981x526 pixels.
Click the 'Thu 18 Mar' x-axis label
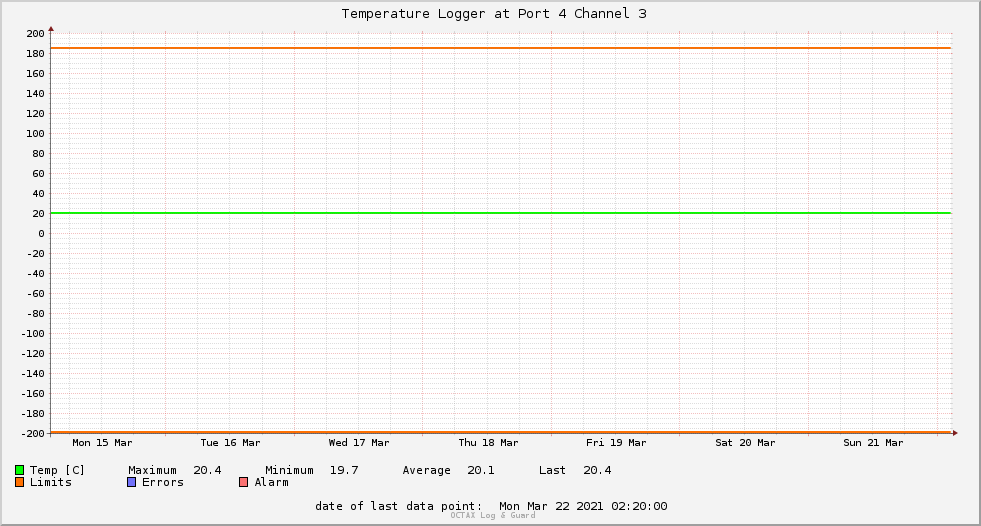pos(488,443)
